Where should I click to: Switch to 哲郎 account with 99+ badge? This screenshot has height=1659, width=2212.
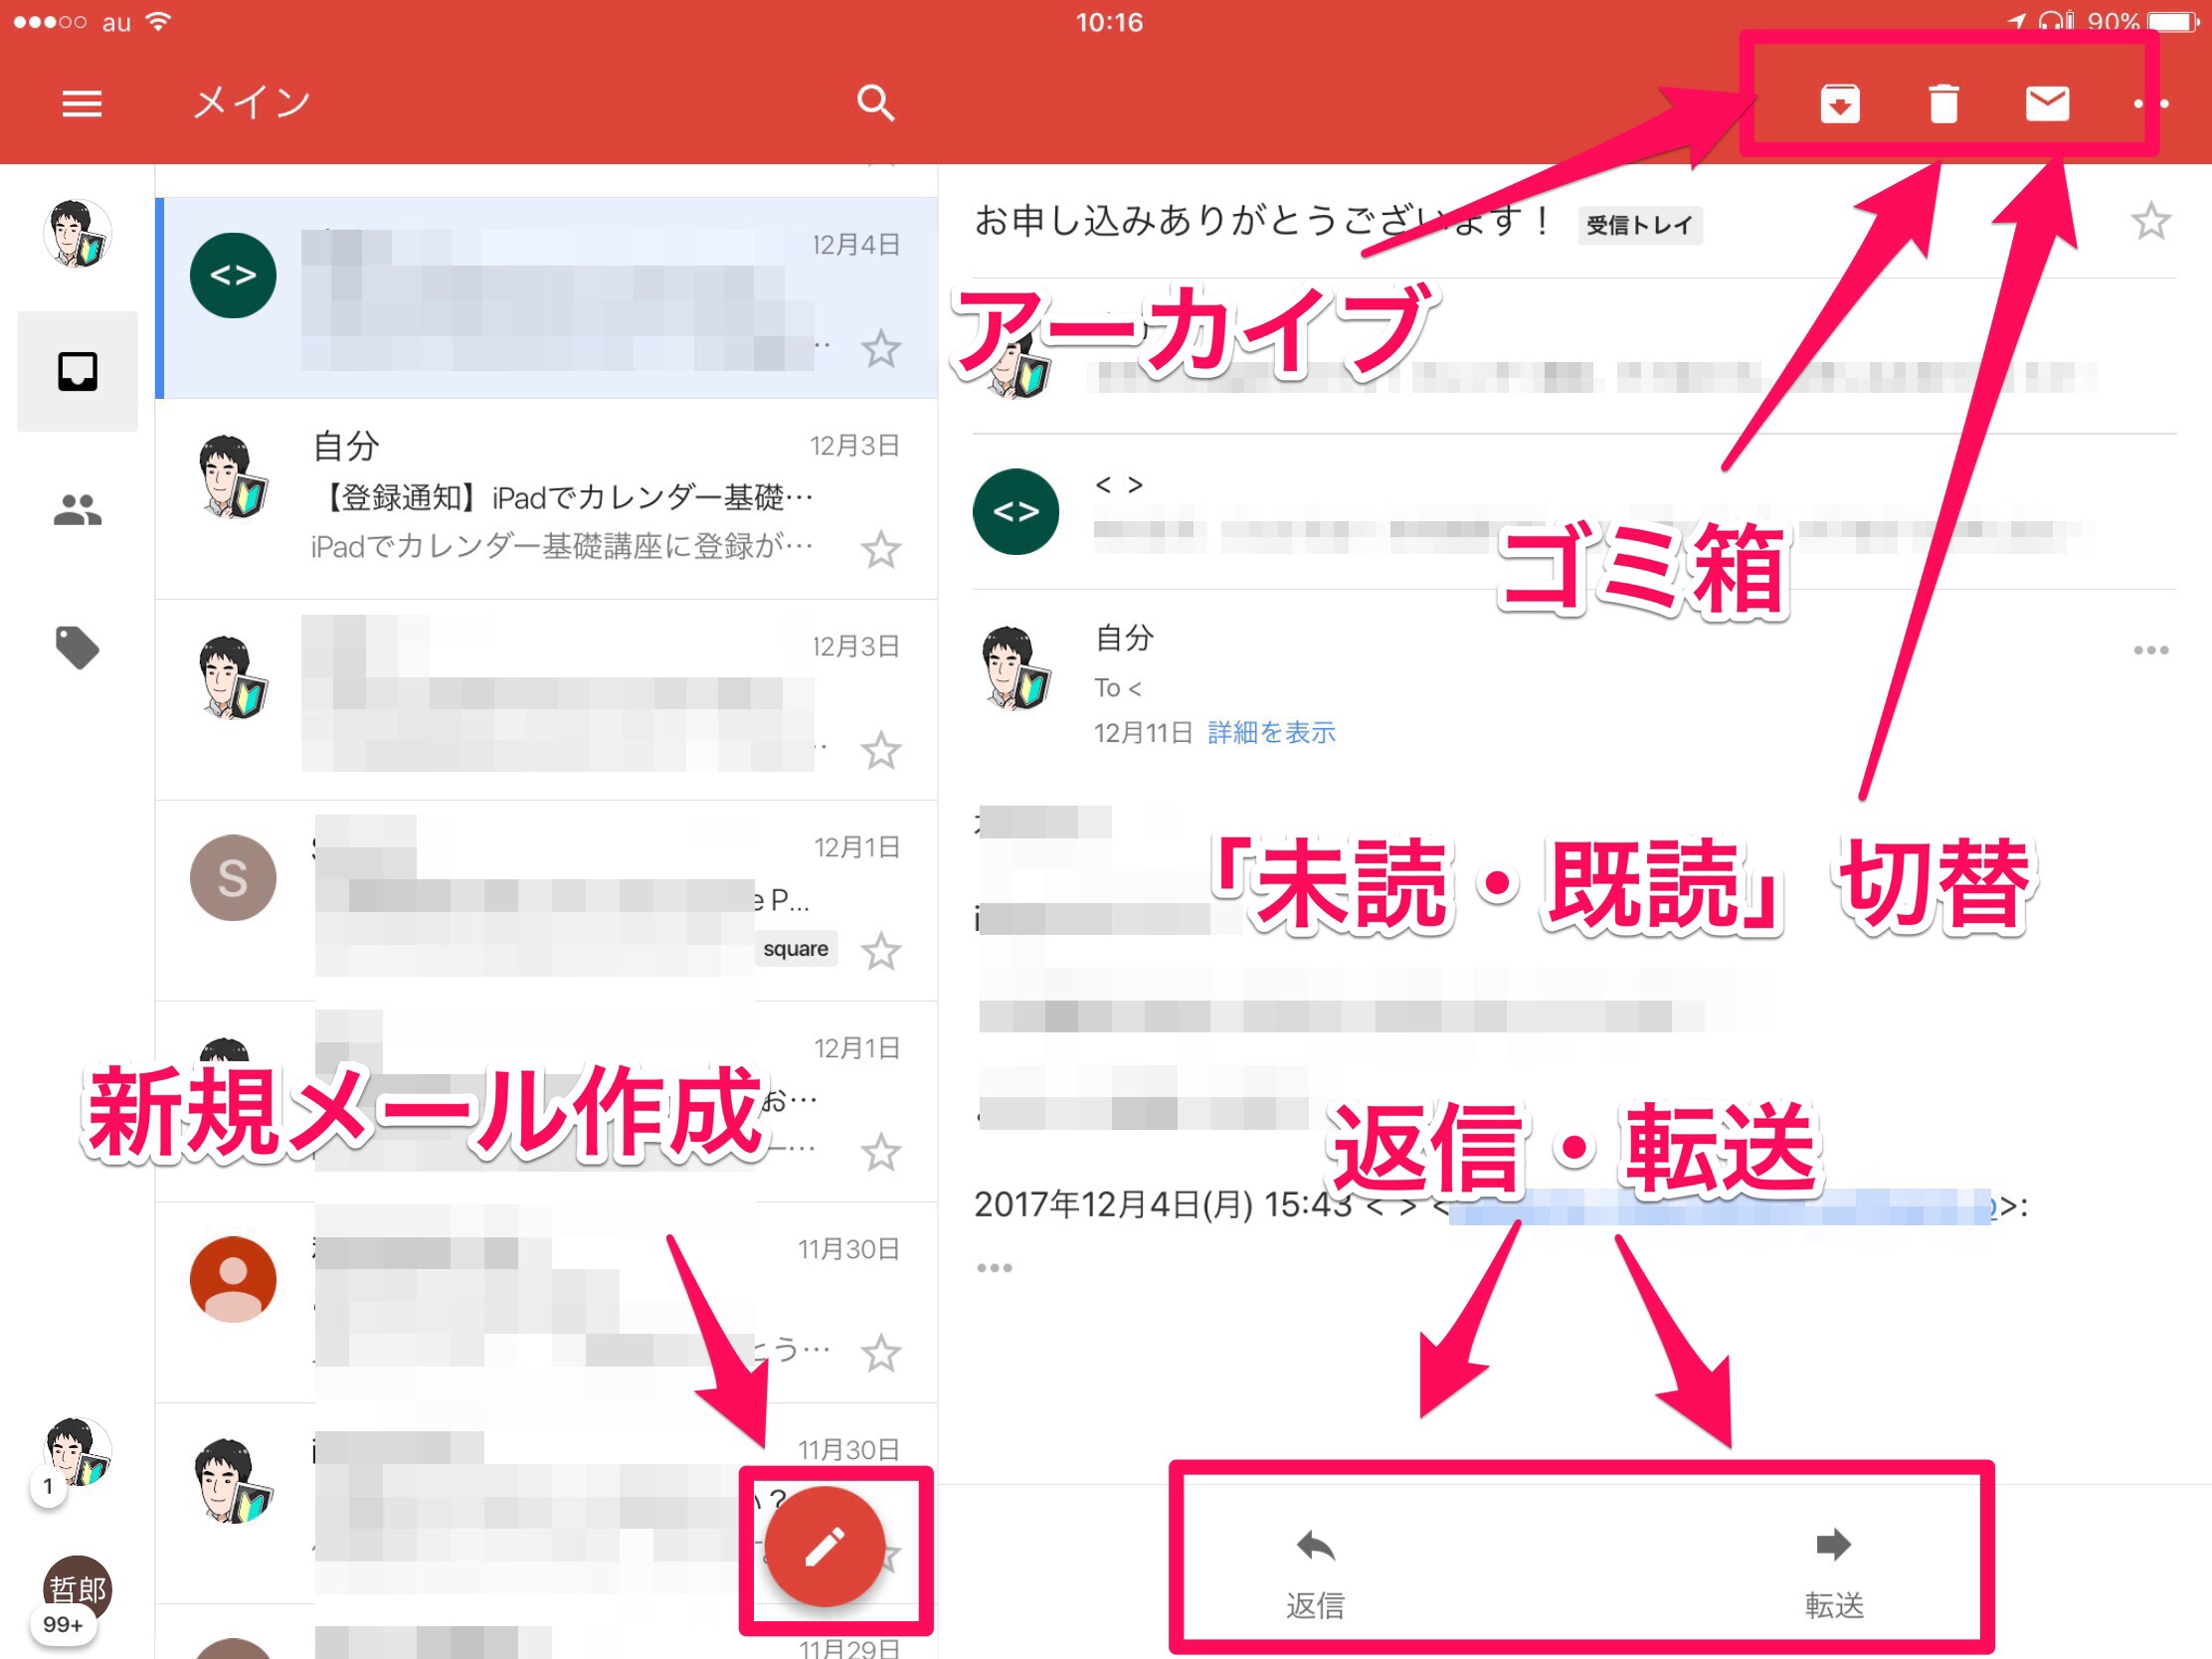77,1590
